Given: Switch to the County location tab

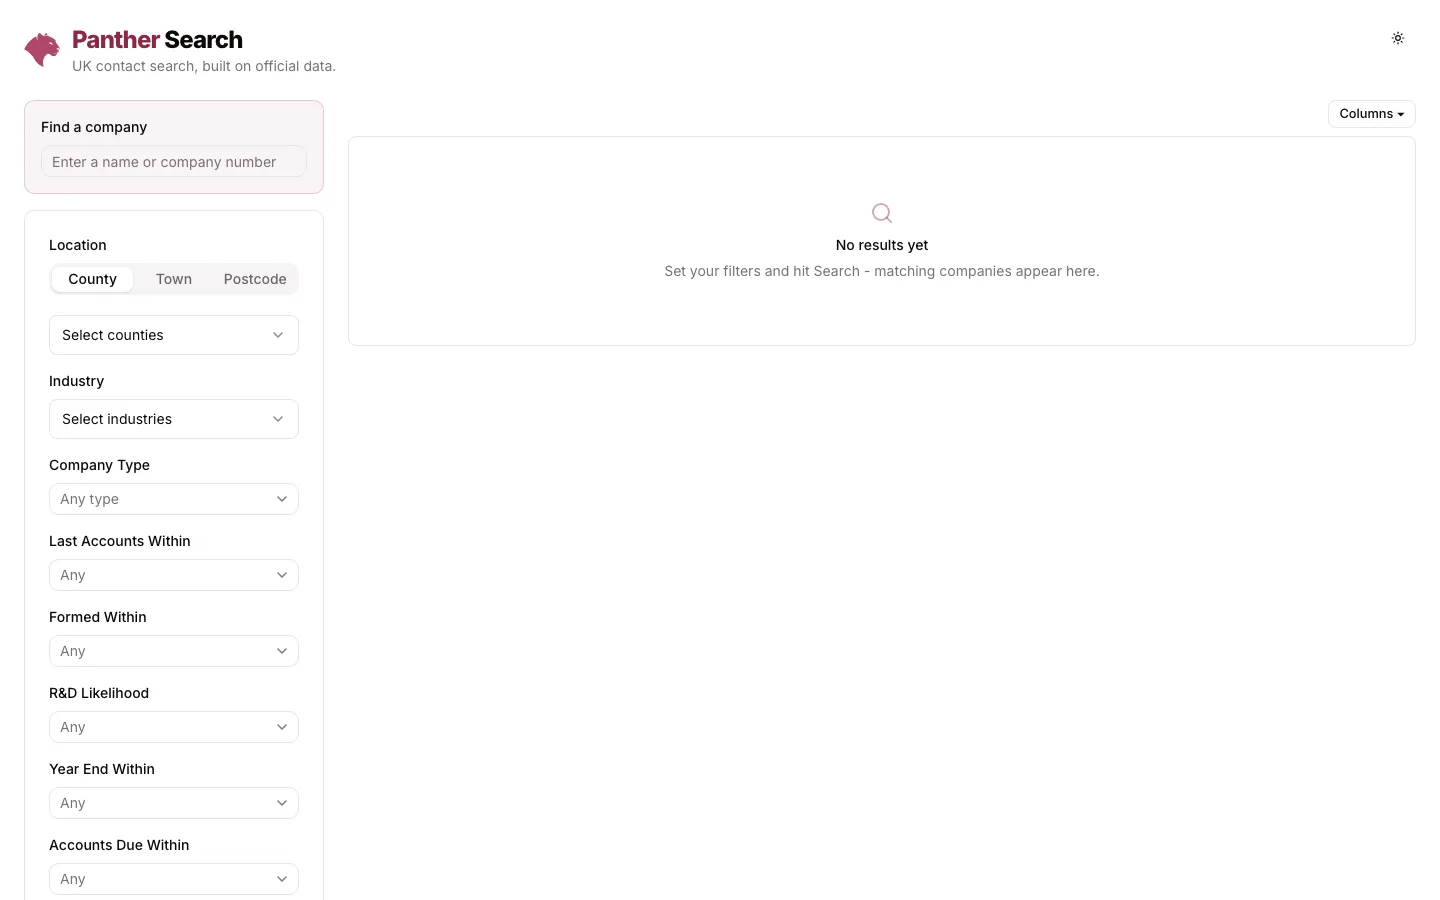Looking at the screenshot, I should 92,279.
